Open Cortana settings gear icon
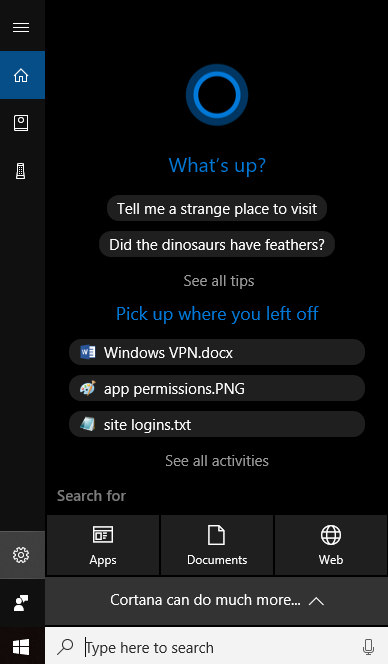Viewport: 388px width, 664px height. tap(22, 555)
